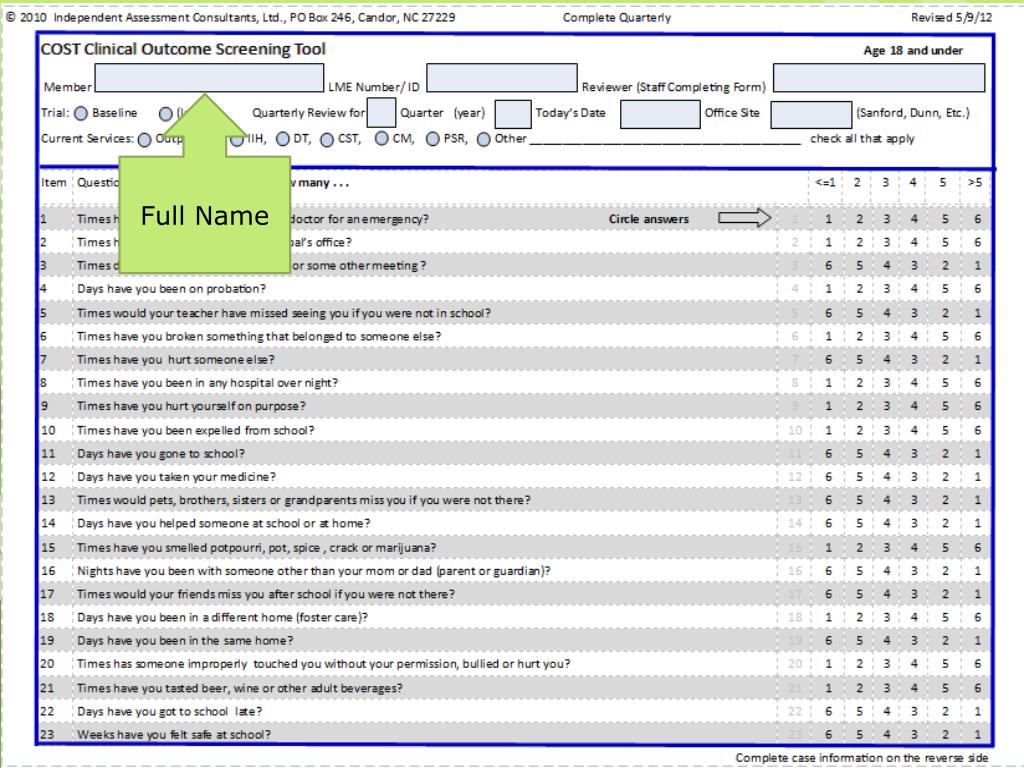Viewport: 1024px width, 768px height.
Task: Click the copyright line with PO Box 246
Action: point(231,18)
